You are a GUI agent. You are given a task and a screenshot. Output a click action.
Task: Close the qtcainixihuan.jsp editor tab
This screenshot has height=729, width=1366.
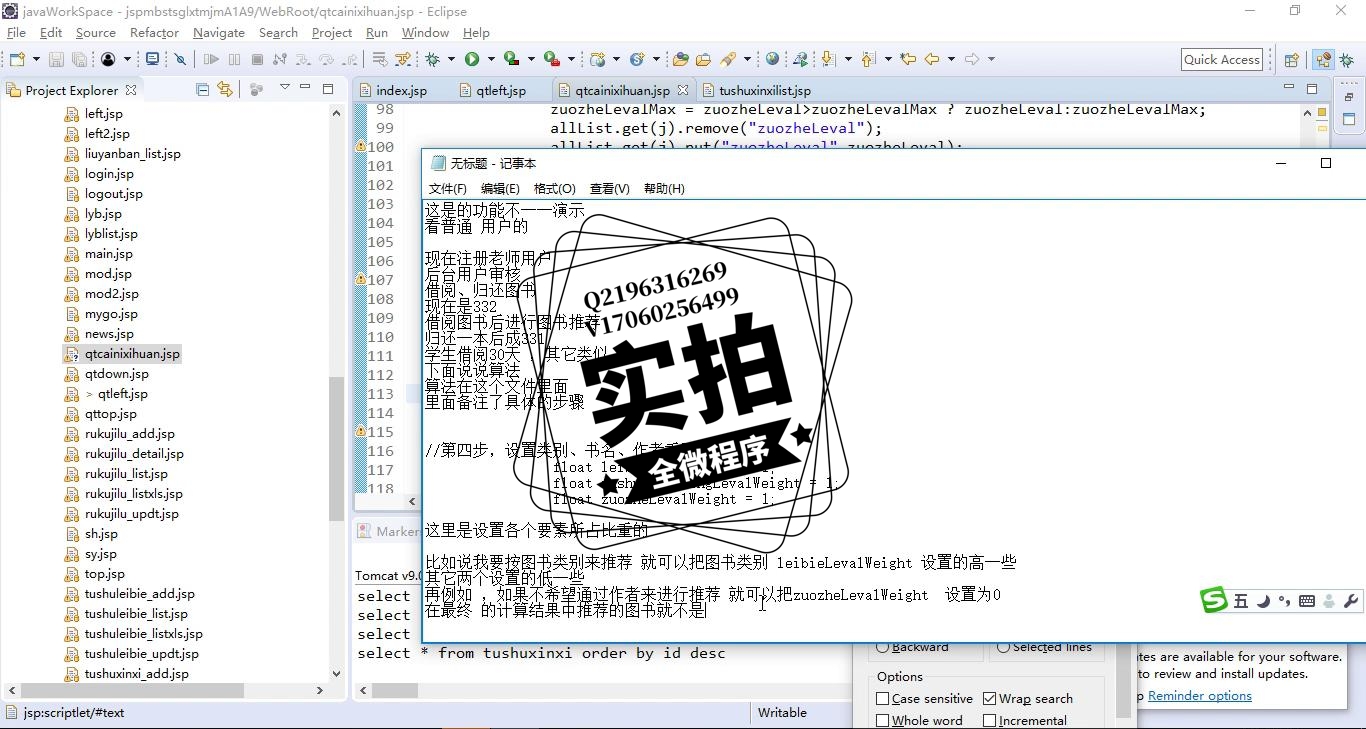pos(683,90)
